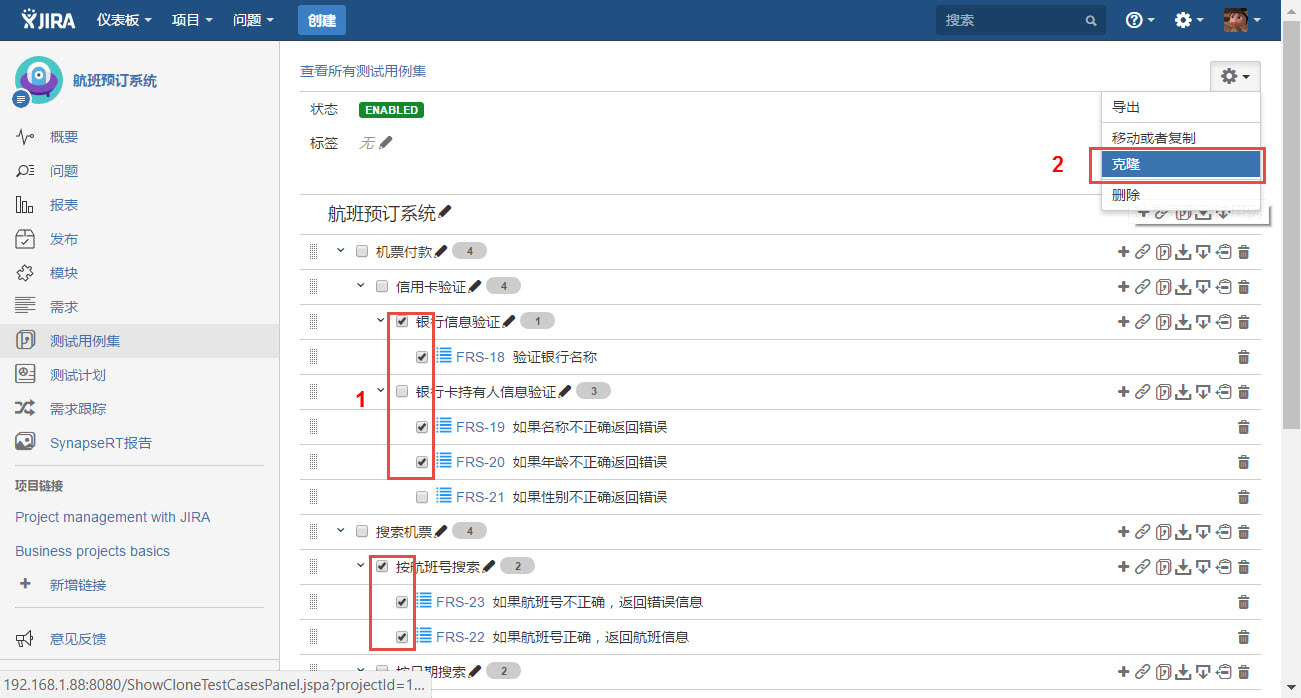This screenshot has height=698, width=1301.
Task: Delete FRS-21 with its trash icon
Action: 1244,497
